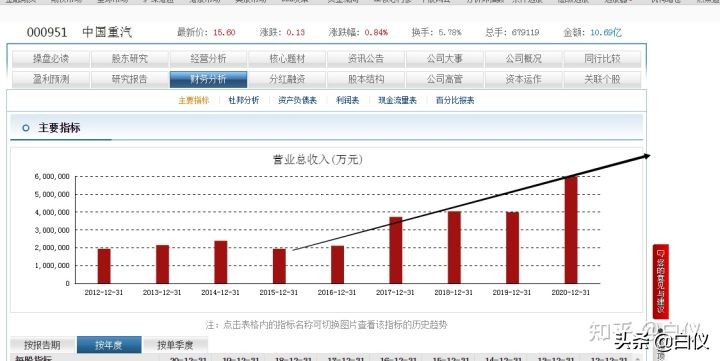Click the 2018-12-31 revenue bar
This screenshot has height=361, width=720.
[x=454, y=247]
